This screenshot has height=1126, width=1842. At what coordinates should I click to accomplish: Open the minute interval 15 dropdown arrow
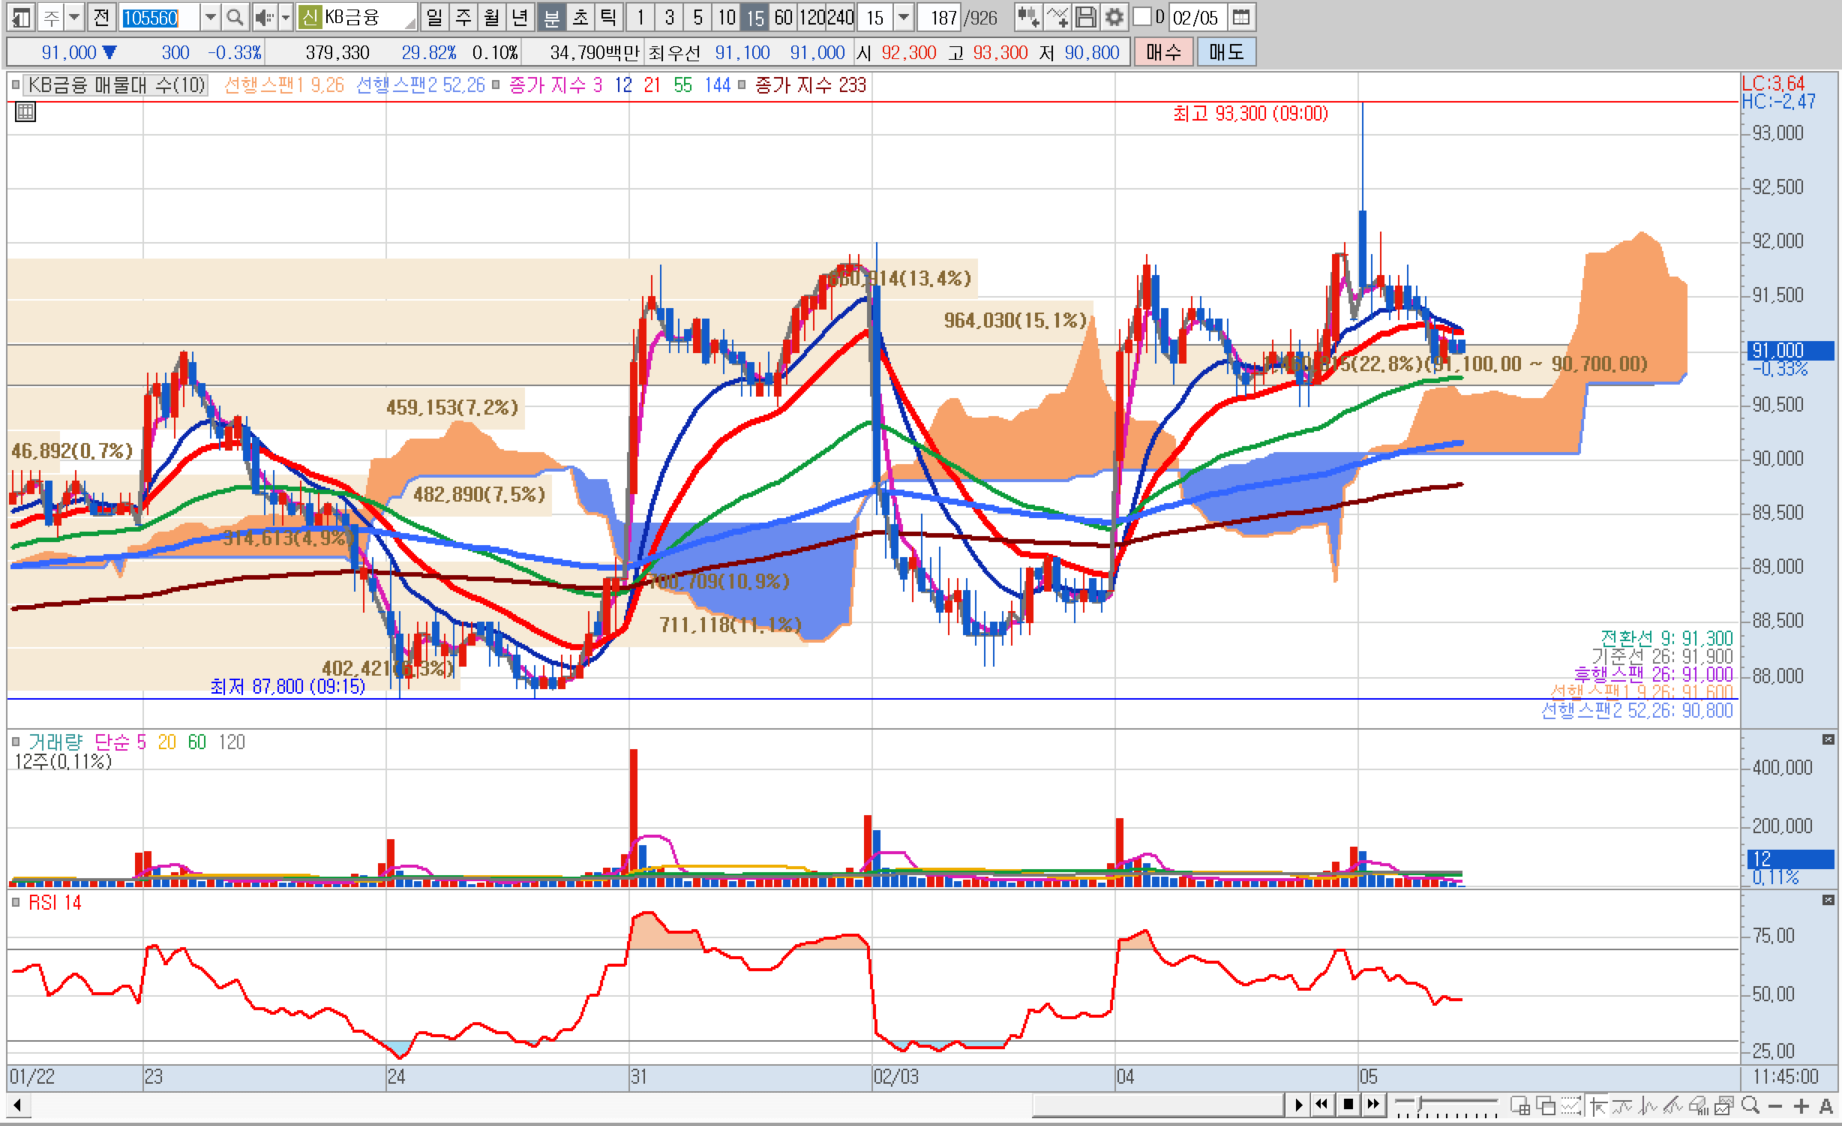point(903,17)
